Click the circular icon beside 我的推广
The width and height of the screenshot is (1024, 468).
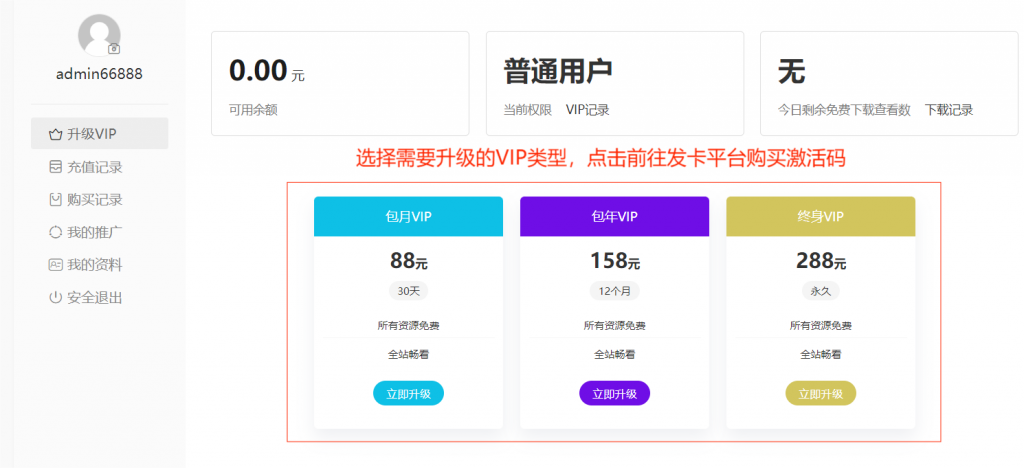(x=56, y=232)
